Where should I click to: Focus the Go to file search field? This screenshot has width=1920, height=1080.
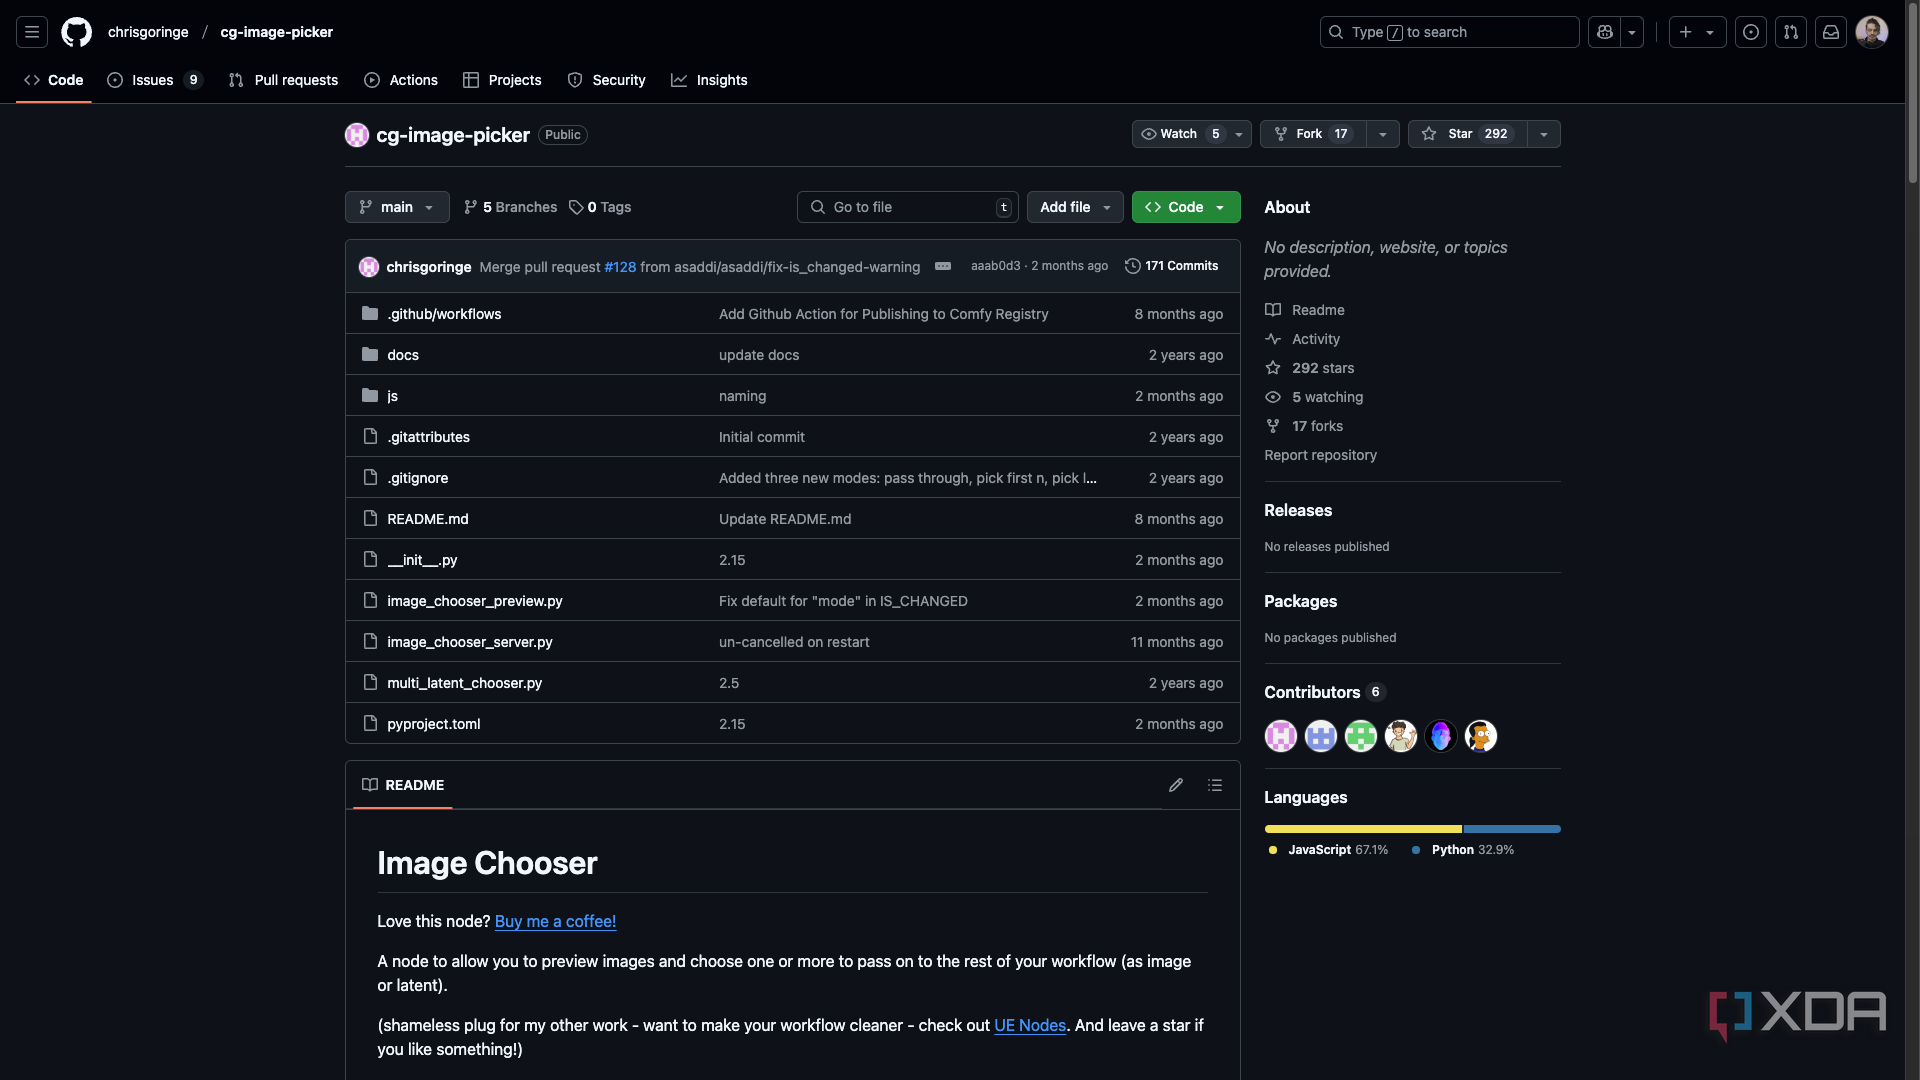(908, 207)
